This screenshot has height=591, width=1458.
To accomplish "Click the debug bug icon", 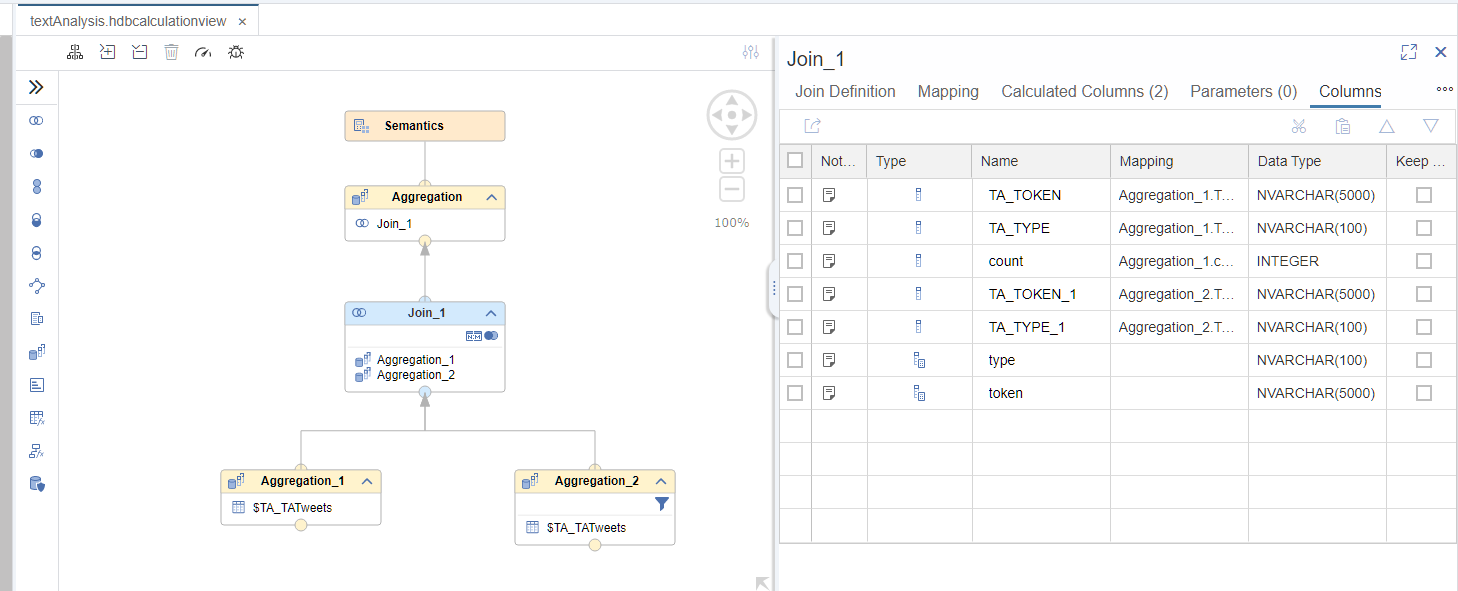I will (x=236, y=52).
